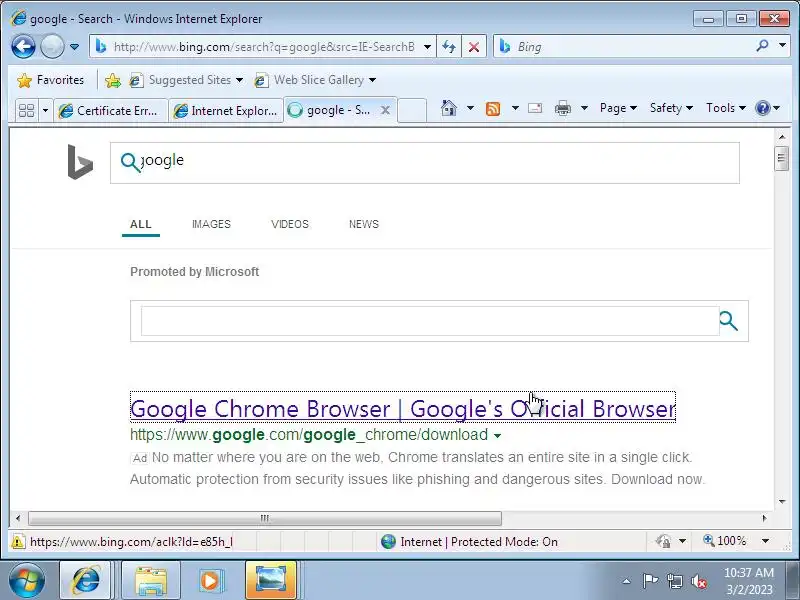Screen dimensions: 800x600
Task: Click the Refresh page icon
Action: (x=449, y=47)
